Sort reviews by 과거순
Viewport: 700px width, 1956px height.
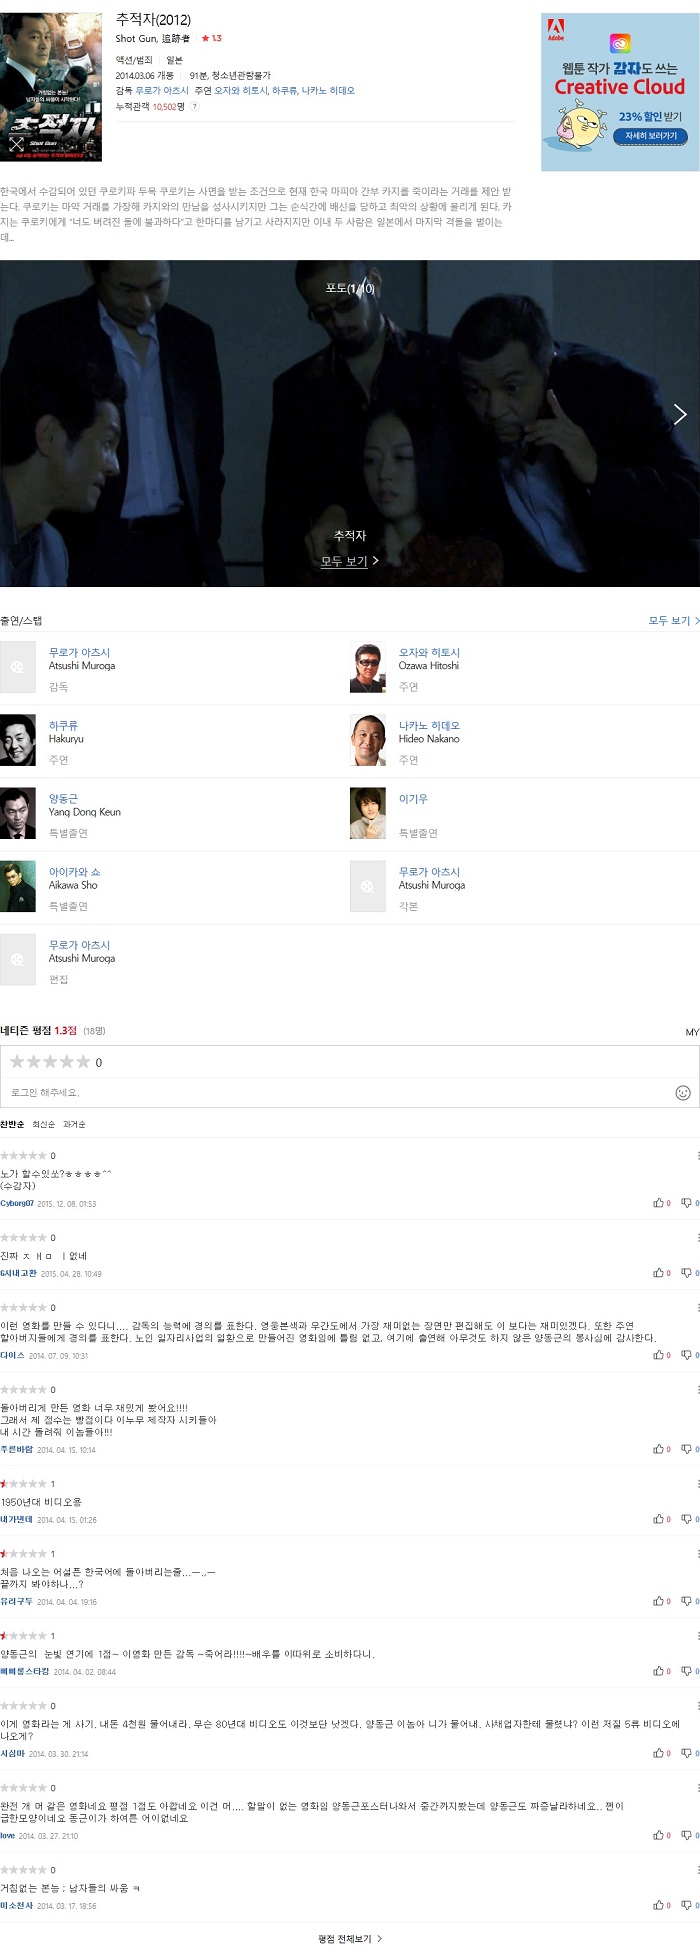[x=74, y=1124]
